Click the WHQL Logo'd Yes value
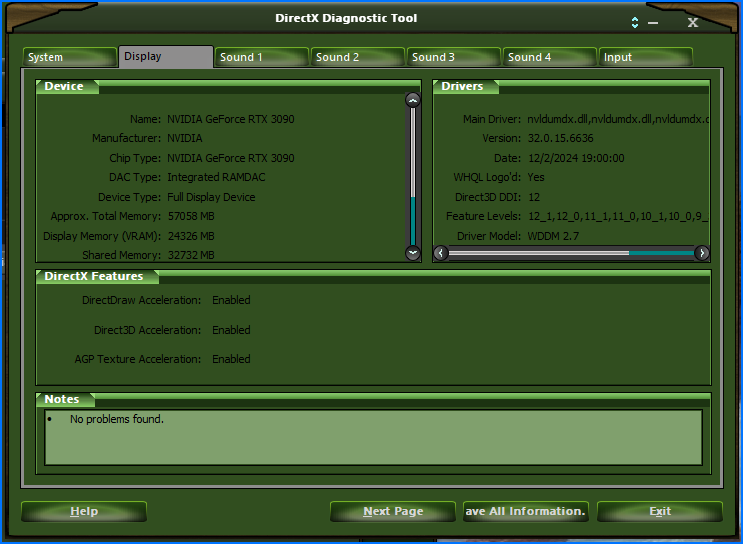The width and height of the screenshot is (743, 544). [536, 177]
